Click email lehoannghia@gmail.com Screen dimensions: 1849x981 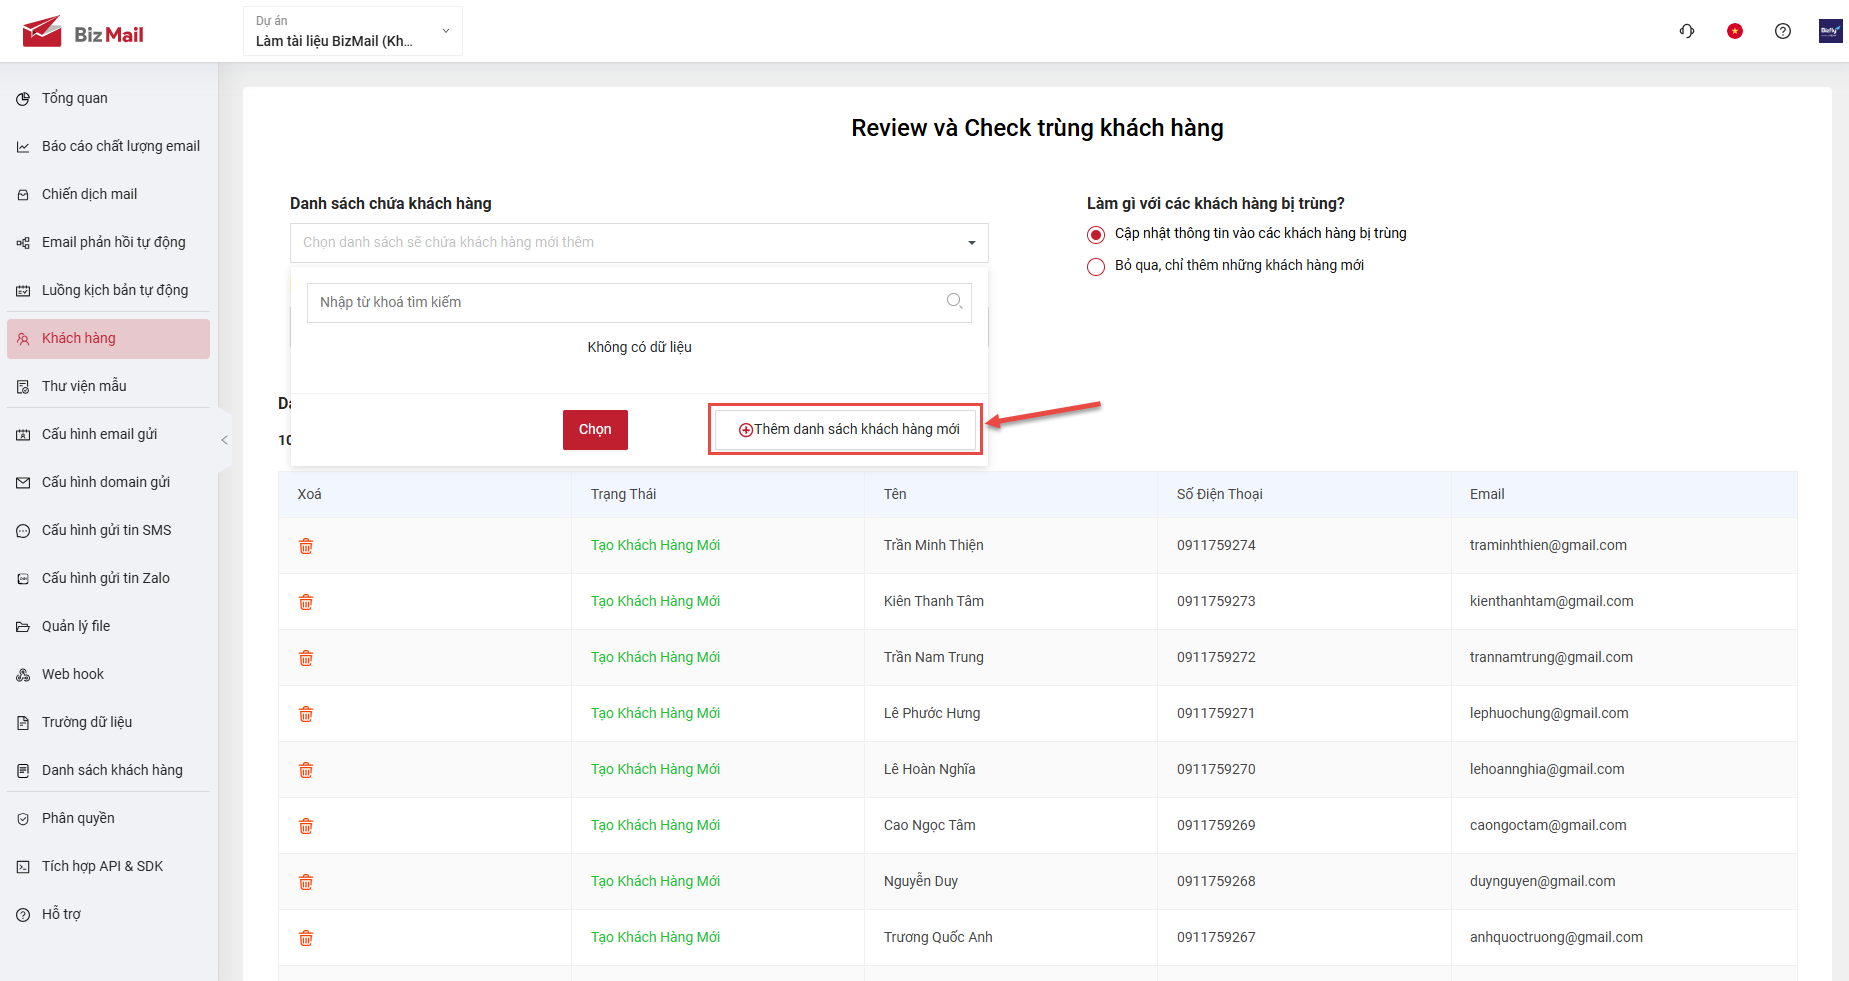coord(1547,769)
